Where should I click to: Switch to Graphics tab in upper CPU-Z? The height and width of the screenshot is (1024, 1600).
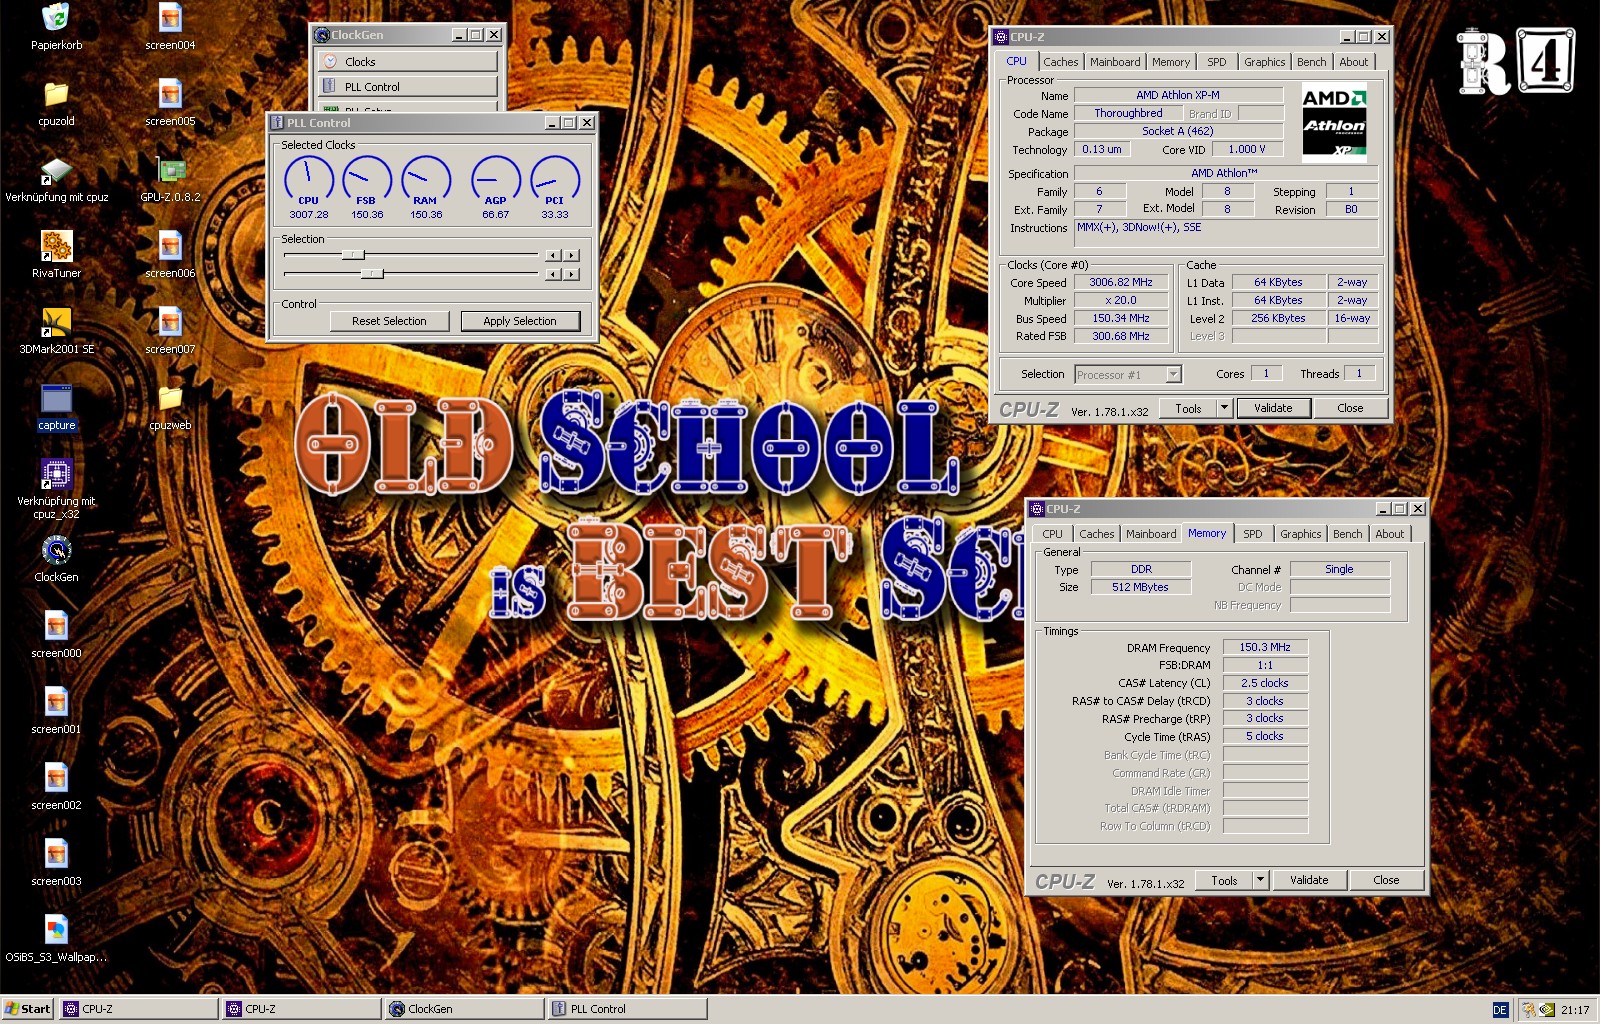tap(1265, 62)
